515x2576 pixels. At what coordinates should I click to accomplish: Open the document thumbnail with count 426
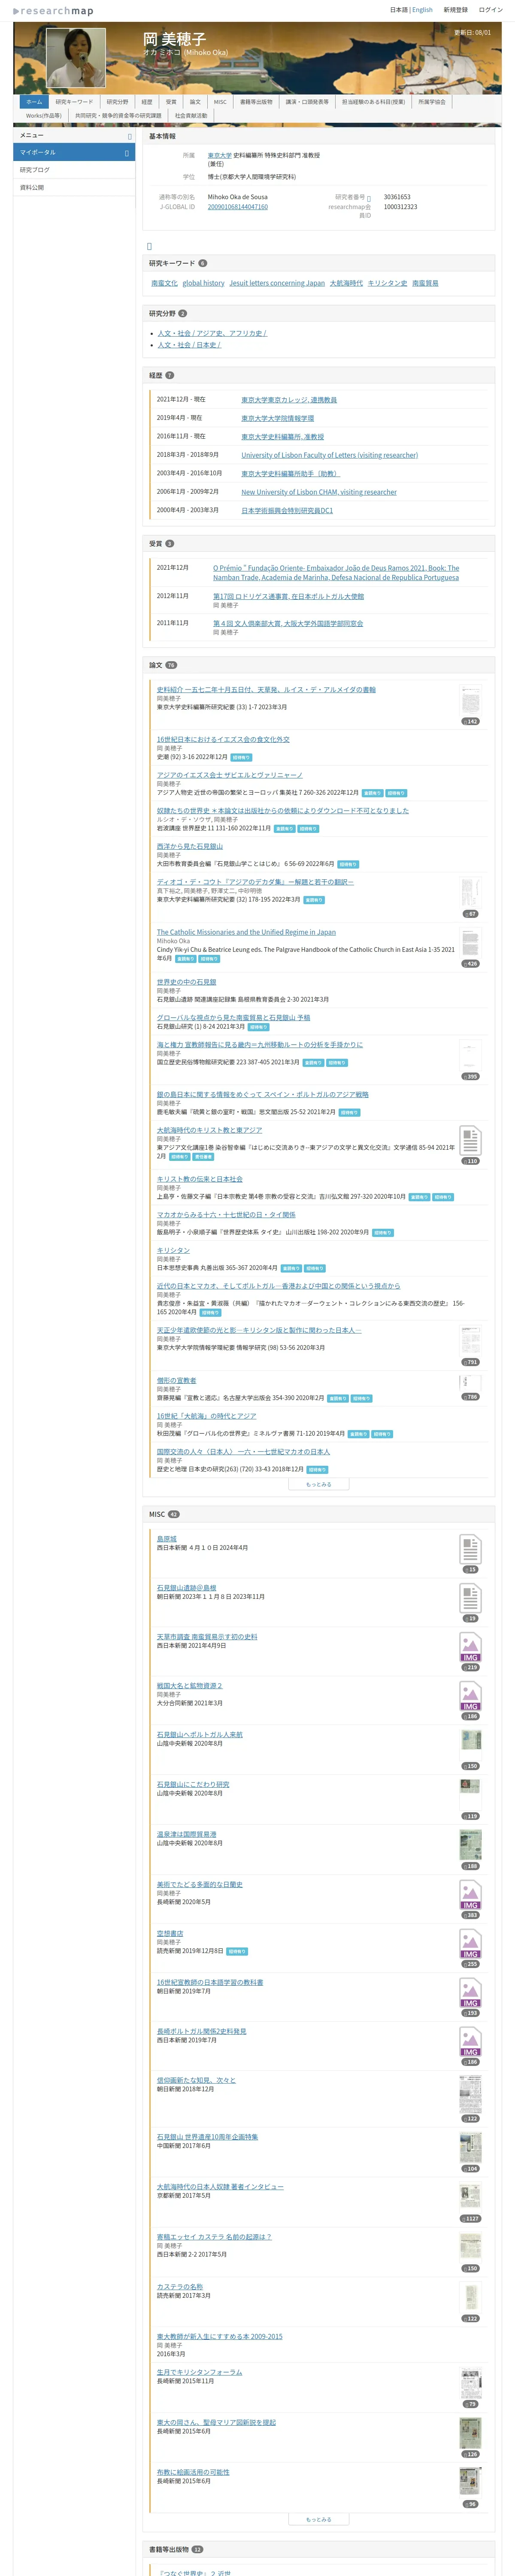tap(470, 943)
